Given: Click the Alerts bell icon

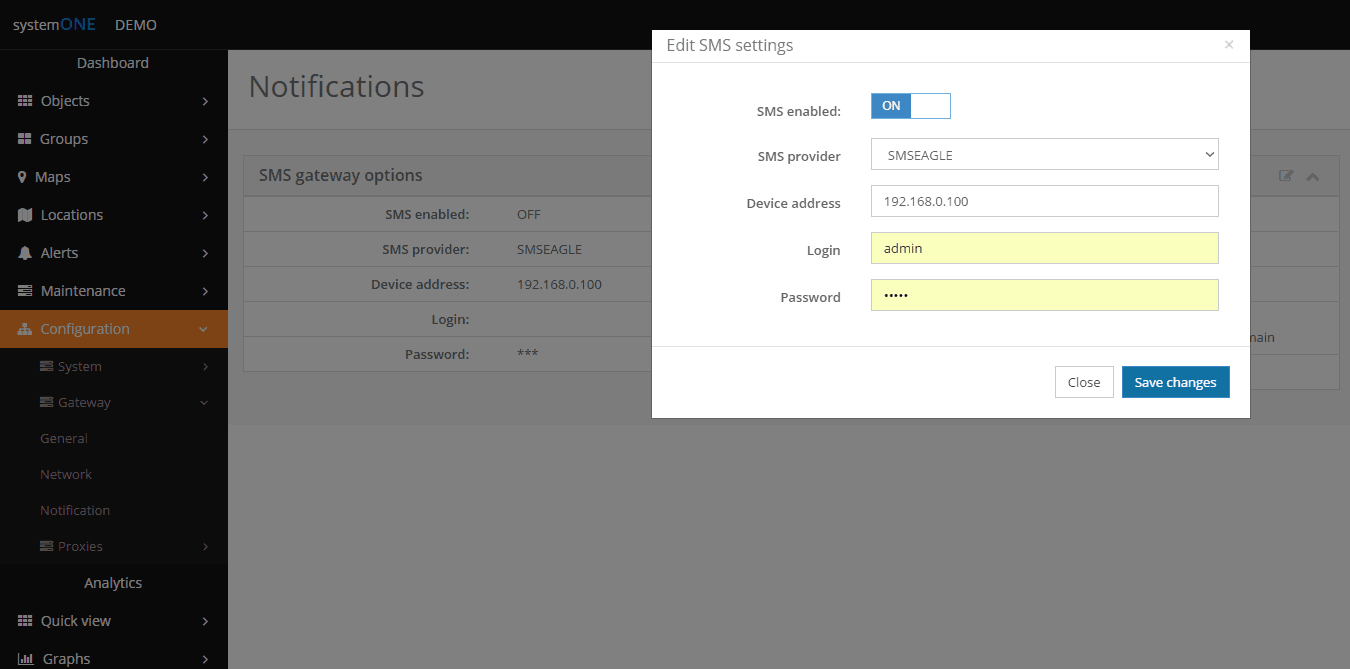Looking at the screenshot, I should tap(25, 253).
